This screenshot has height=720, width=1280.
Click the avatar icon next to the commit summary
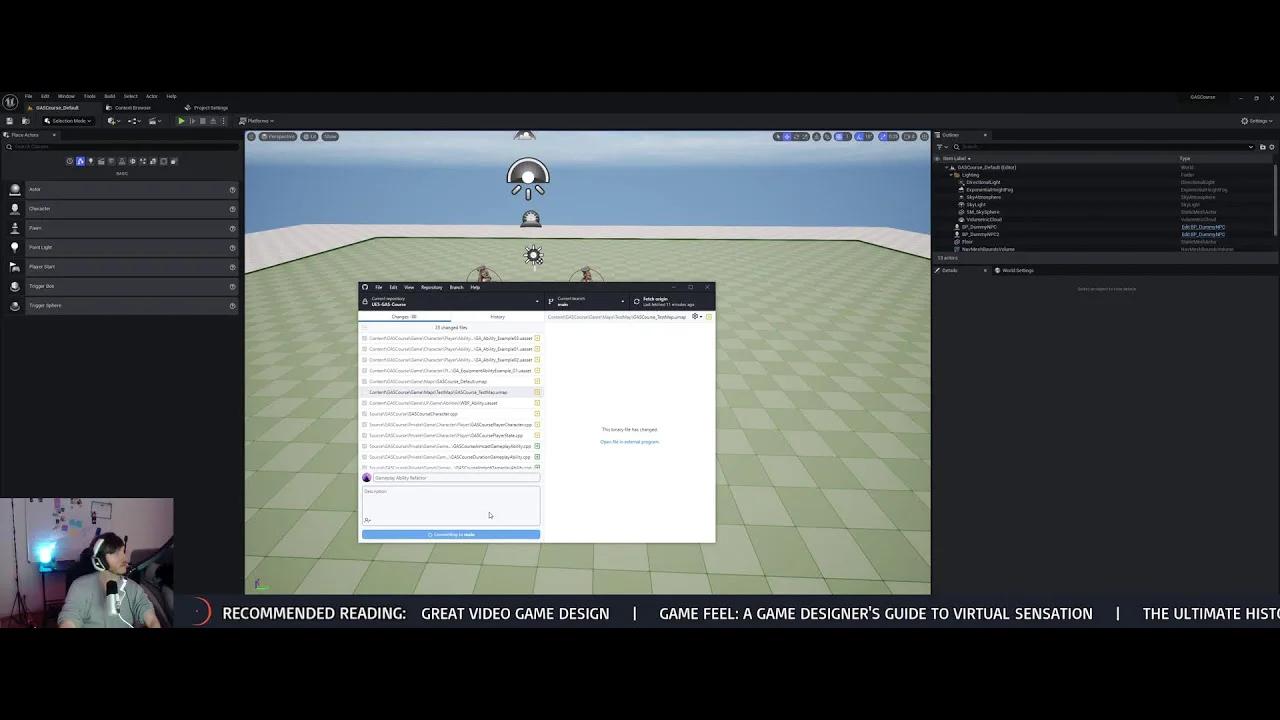point(366,477)
